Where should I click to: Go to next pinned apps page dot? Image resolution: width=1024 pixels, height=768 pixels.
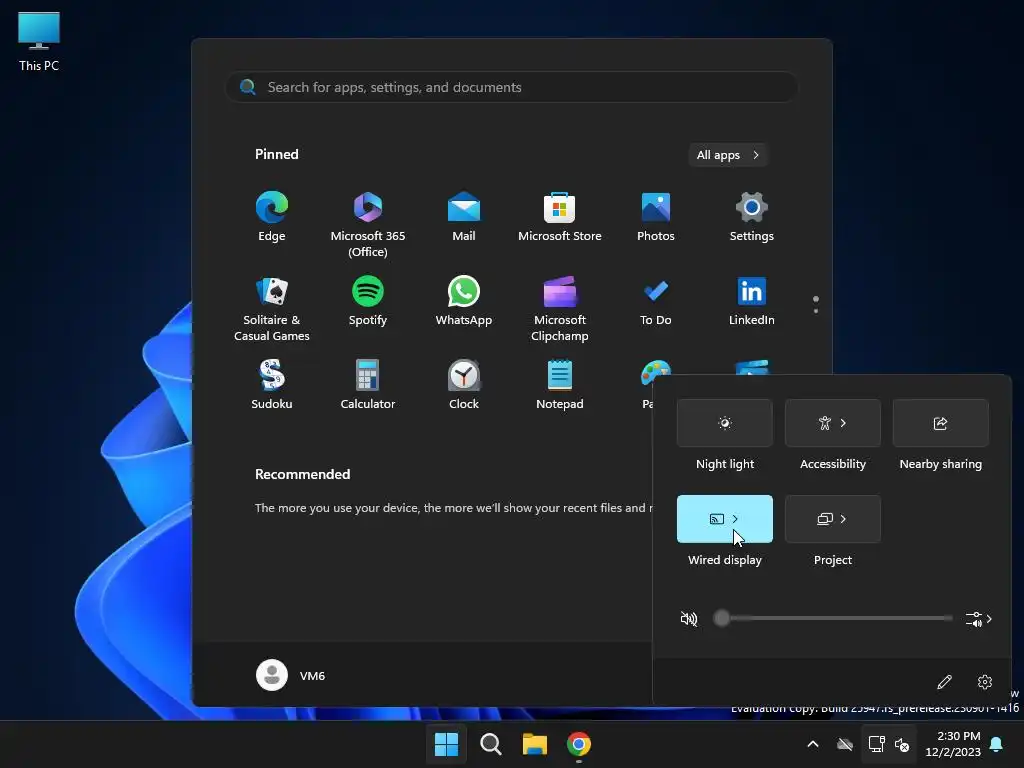[x=816, y=311]
